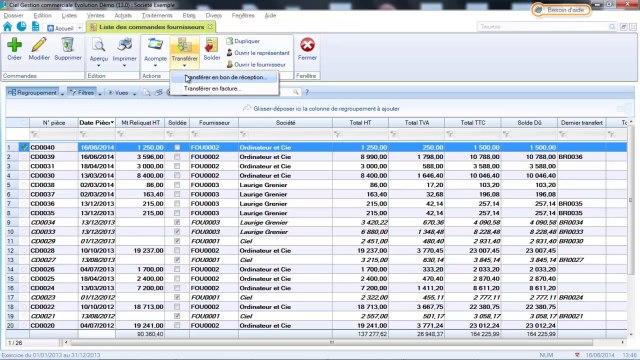Click the magnifier icon in the list search box
This screenshot has width=640, height=360.
point(296,92)
